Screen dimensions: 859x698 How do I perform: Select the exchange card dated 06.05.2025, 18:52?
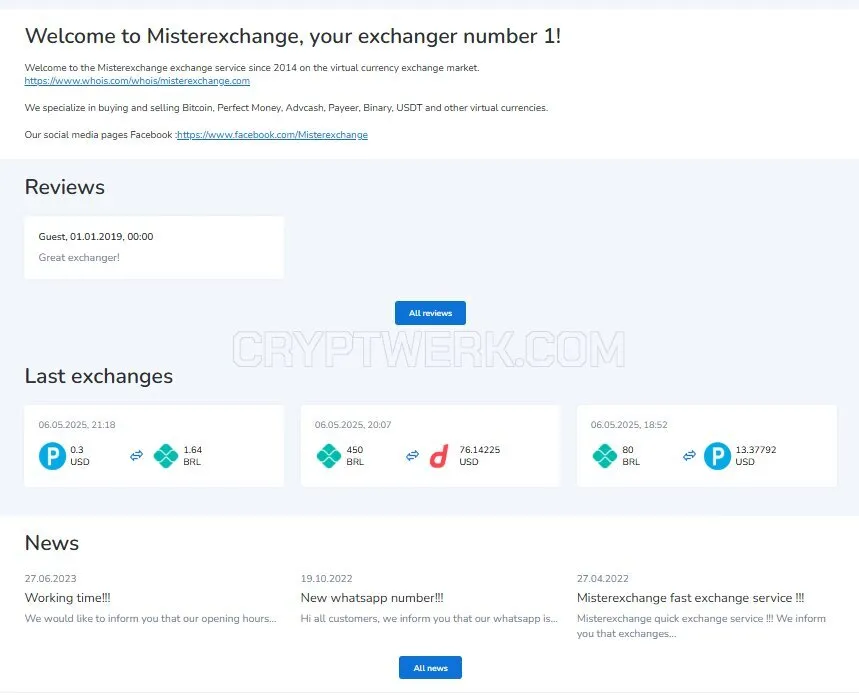click(x=707, y=446)
